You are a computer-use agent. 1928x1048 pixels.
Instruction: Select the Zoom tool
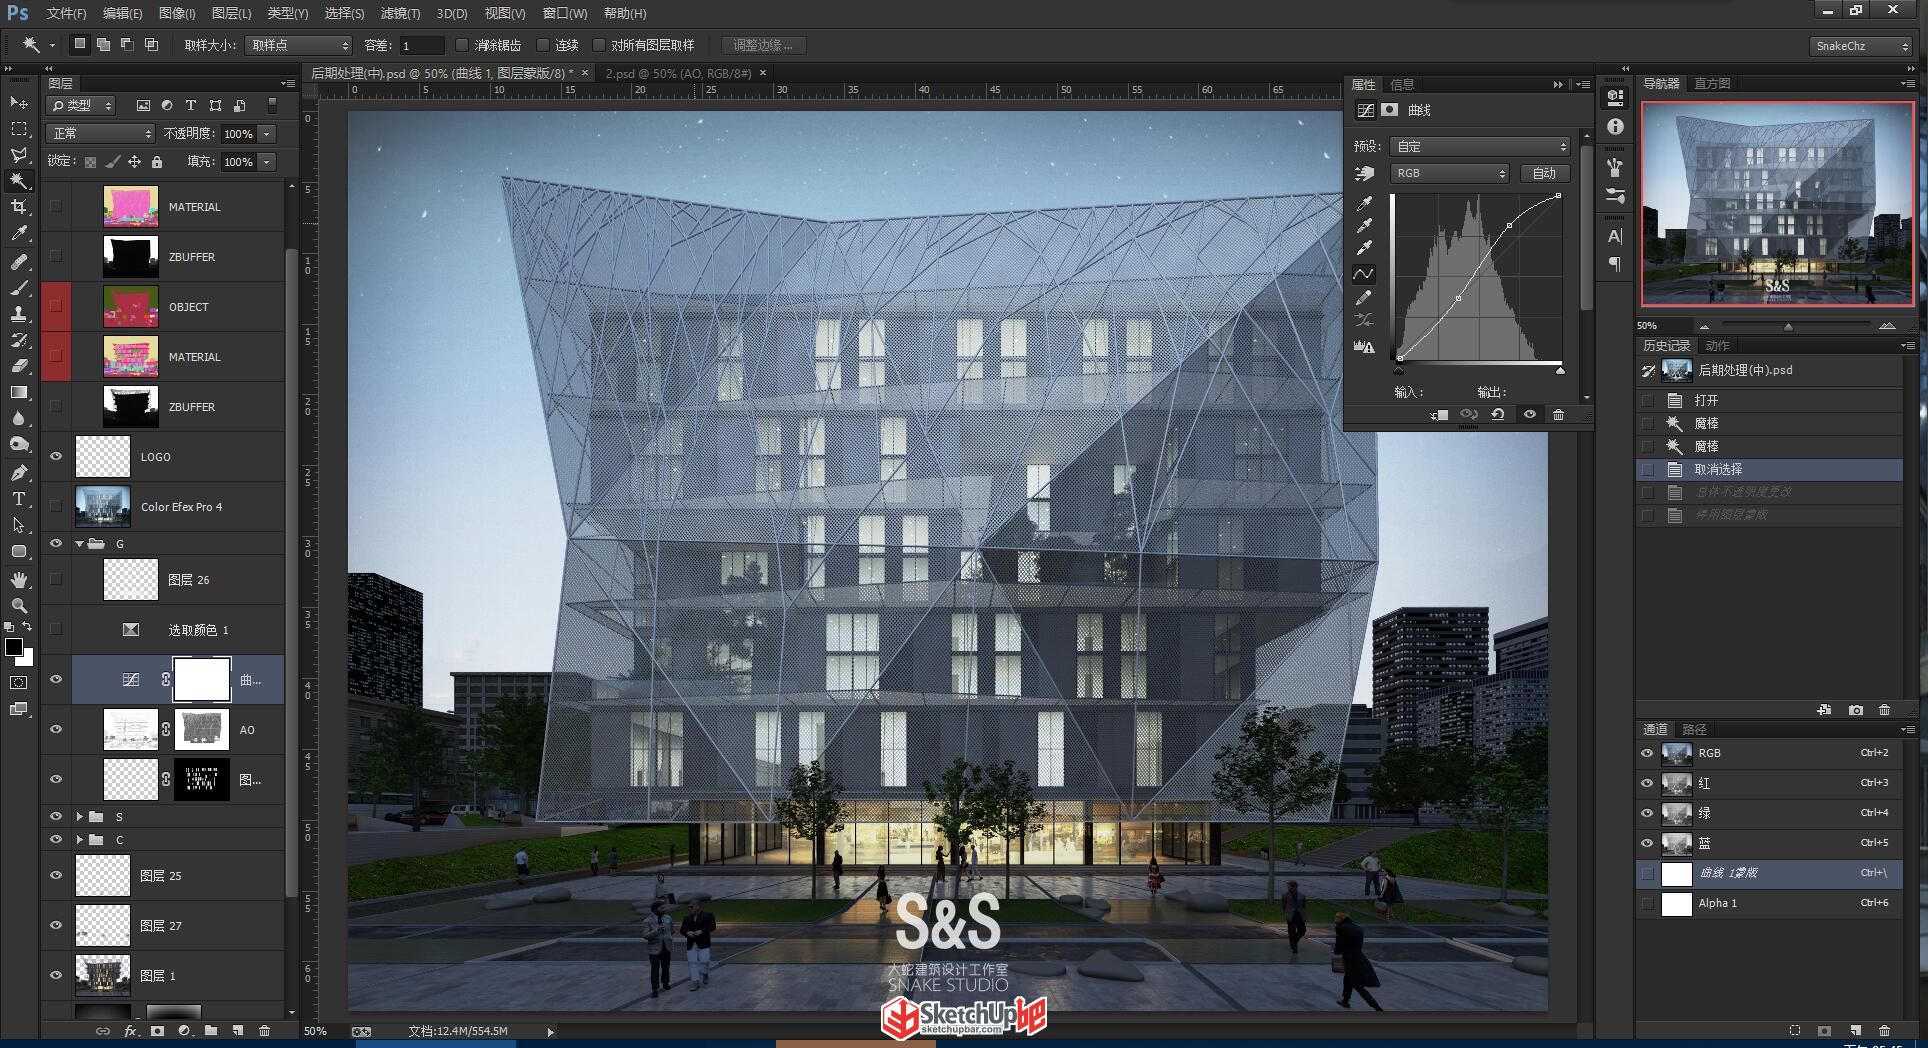point(19,606)
